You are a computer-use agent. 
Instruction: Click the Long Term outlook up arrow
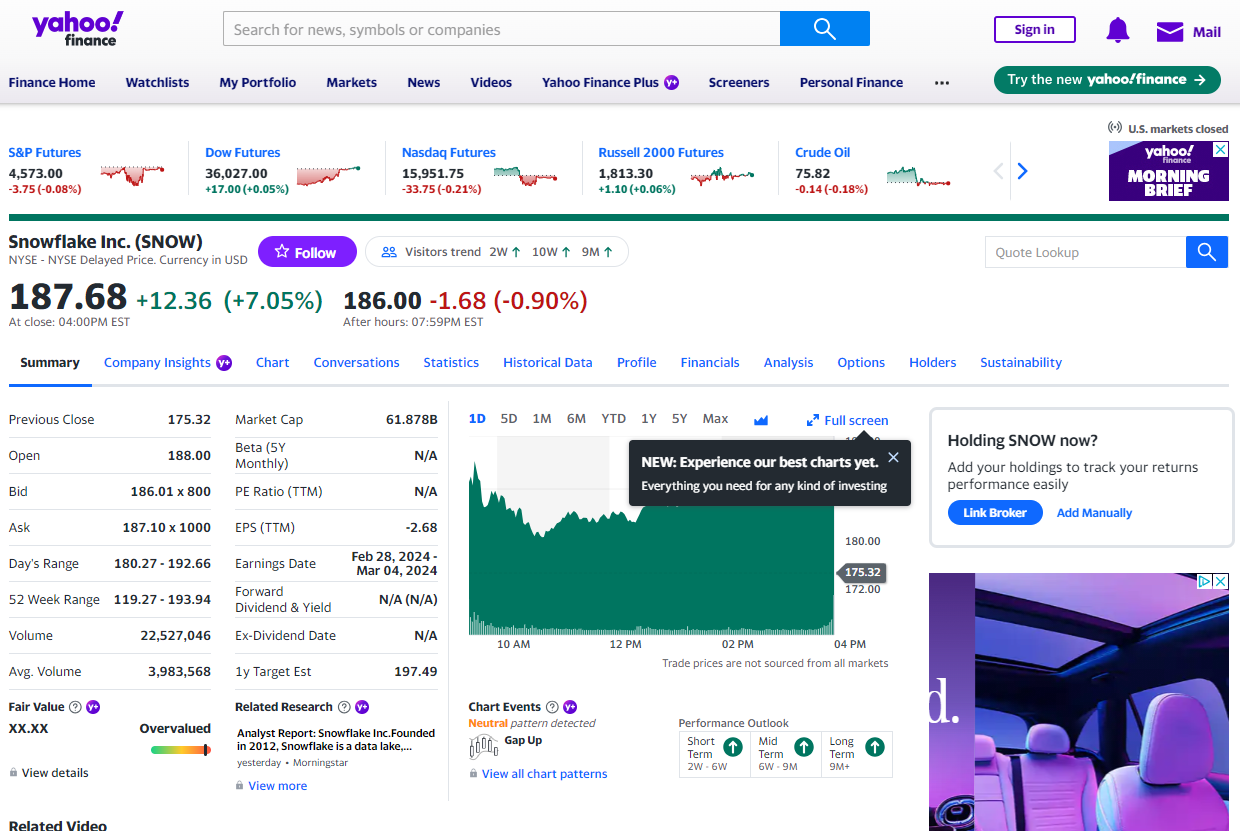point(875,747)
